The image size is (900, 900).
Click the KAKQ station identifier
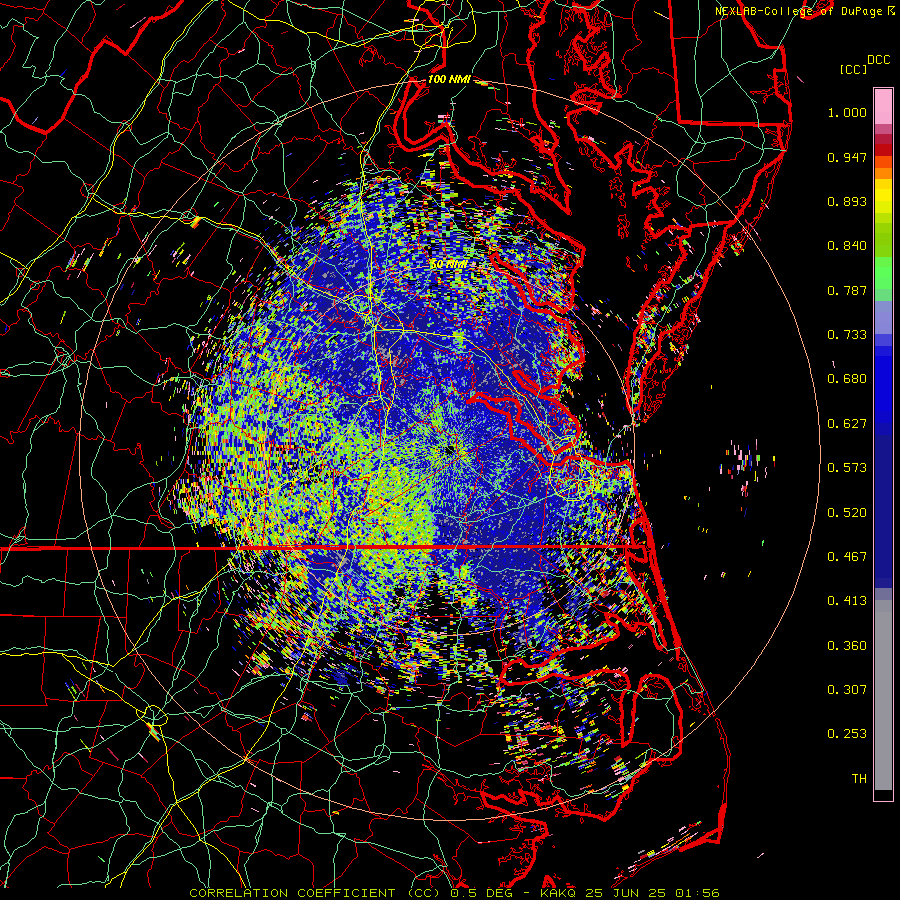click(x=558, y=893)
